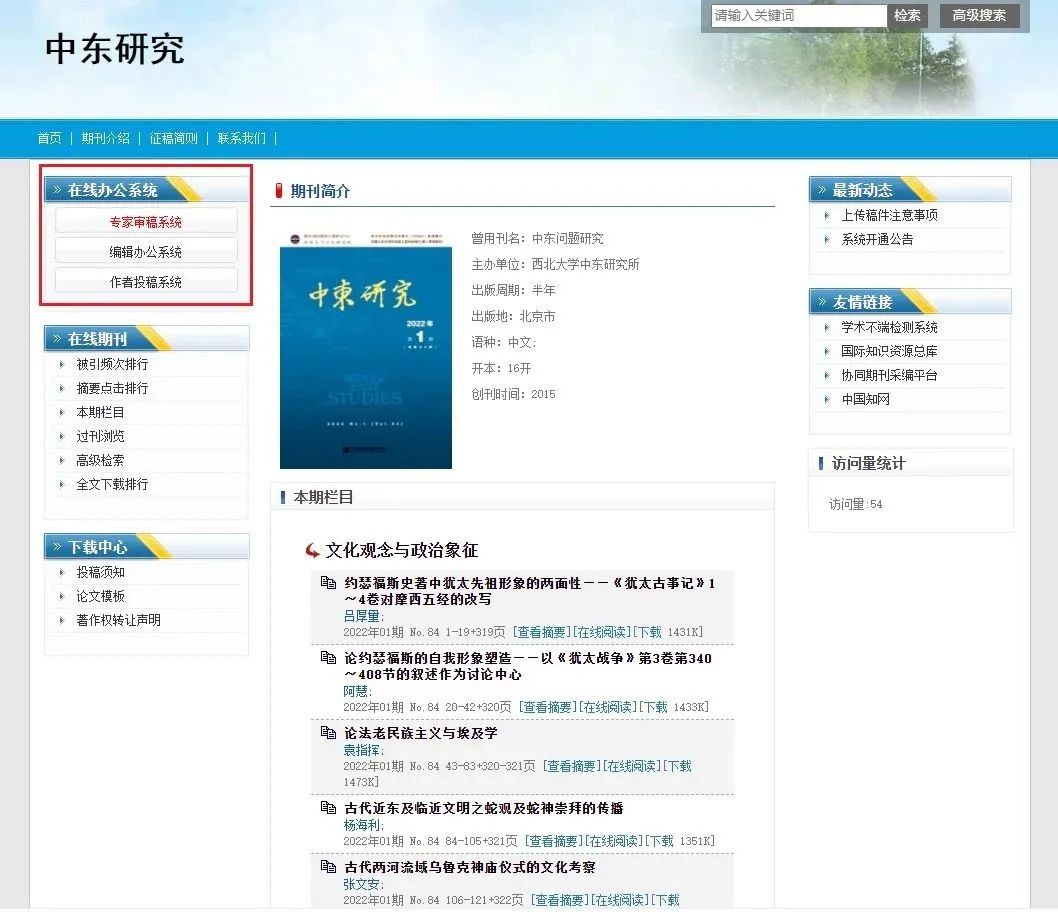Click document icon beside 论法老民族主义与埃及学 article

[328, 733]
